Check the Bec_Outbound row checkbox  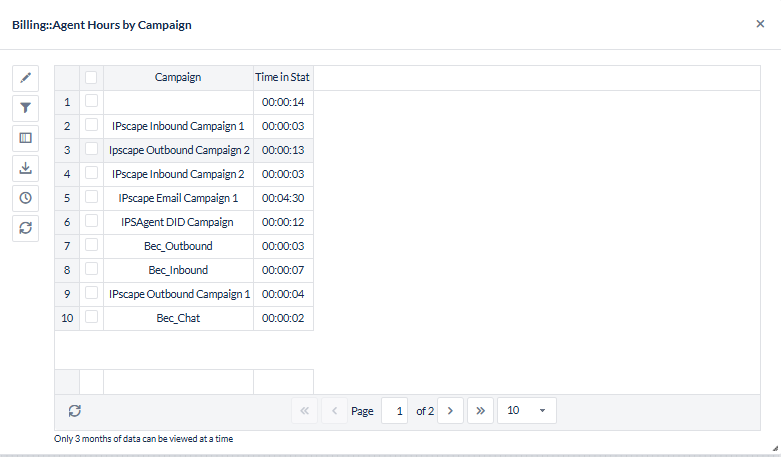pyautogui.click(x=91, y=245)
